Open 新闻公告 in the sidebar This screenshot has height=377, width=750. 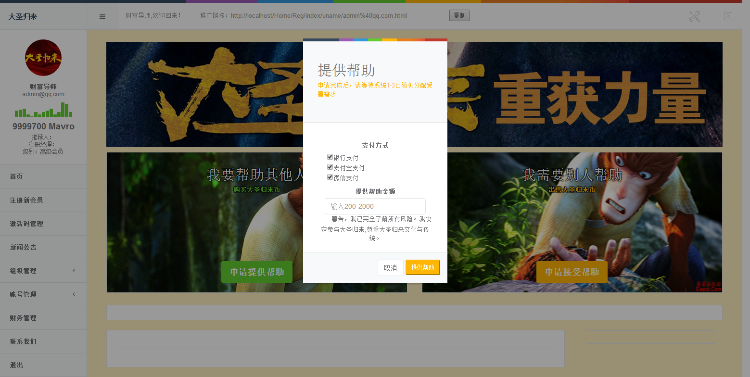(43, 247)
